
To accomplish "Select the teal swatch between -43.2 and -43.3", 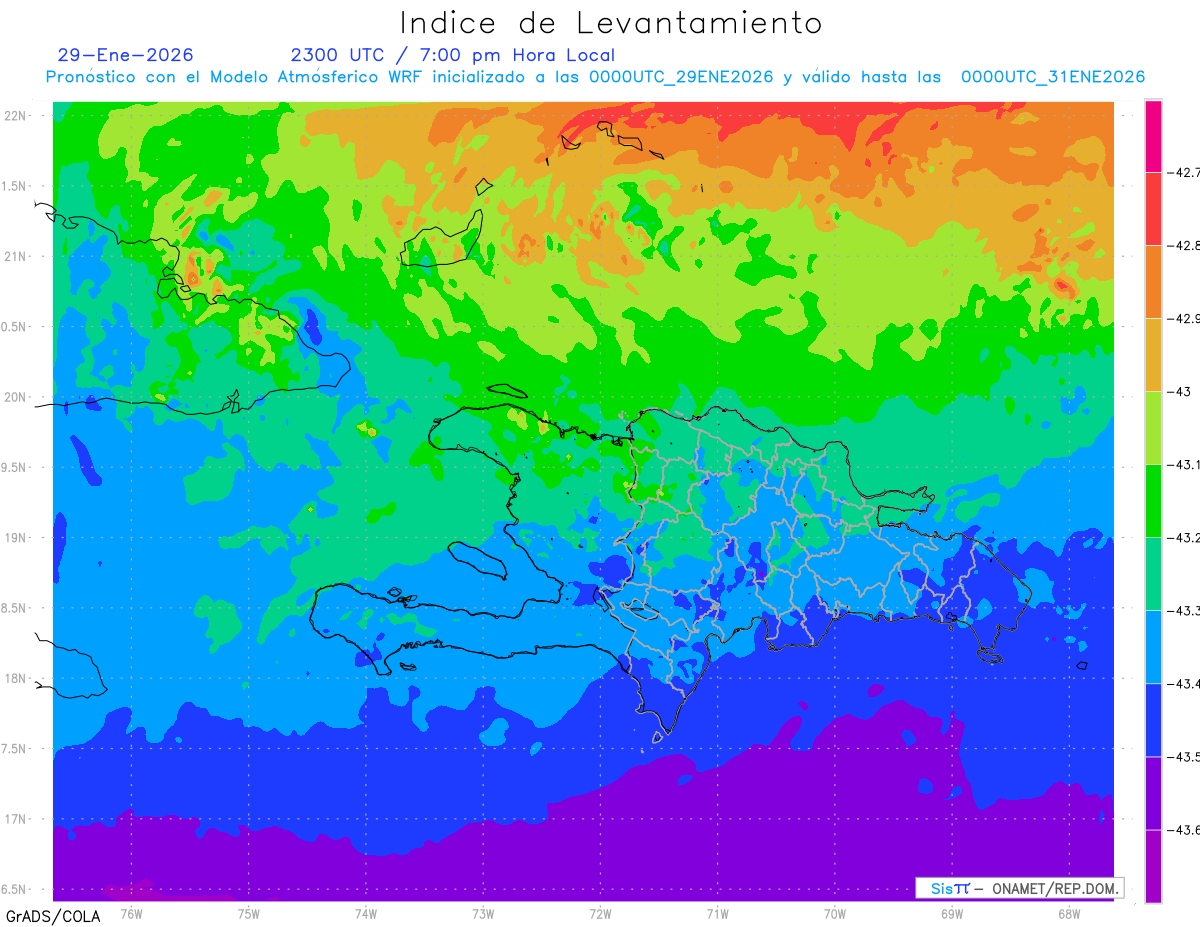I will 1153,573.
